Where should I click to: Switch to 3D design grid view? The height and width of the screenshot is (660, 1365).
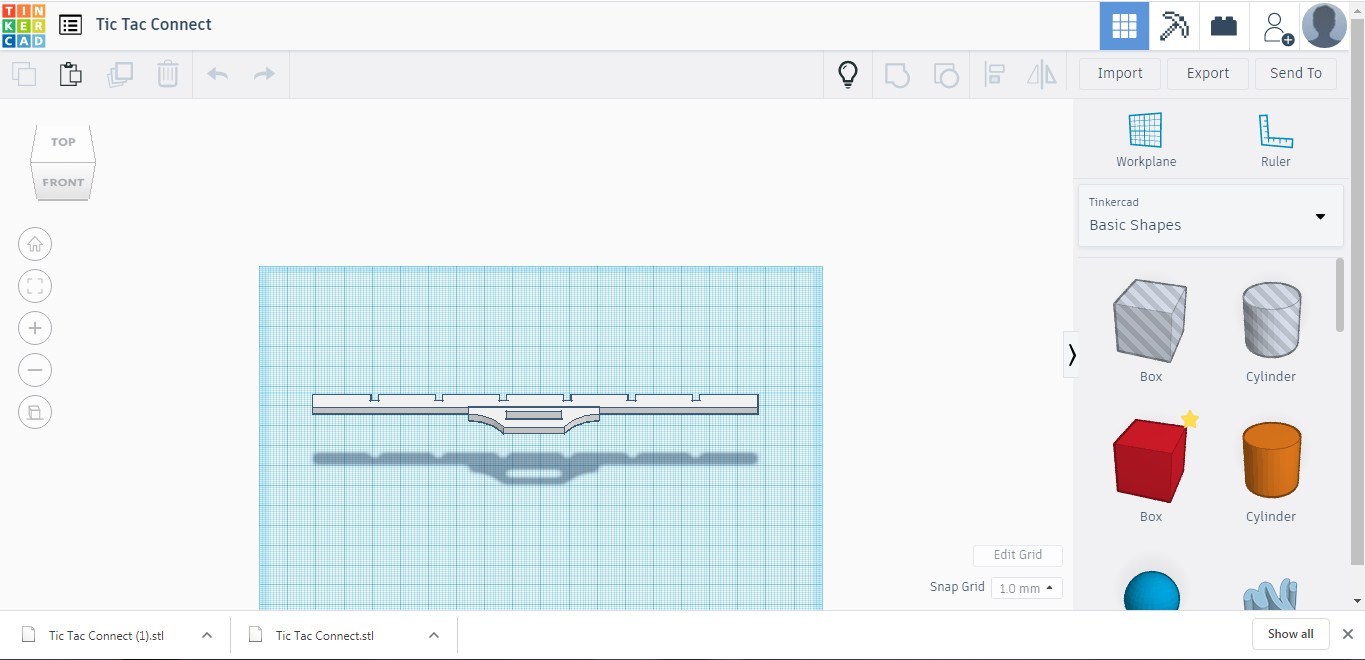tap(1124, 26)
